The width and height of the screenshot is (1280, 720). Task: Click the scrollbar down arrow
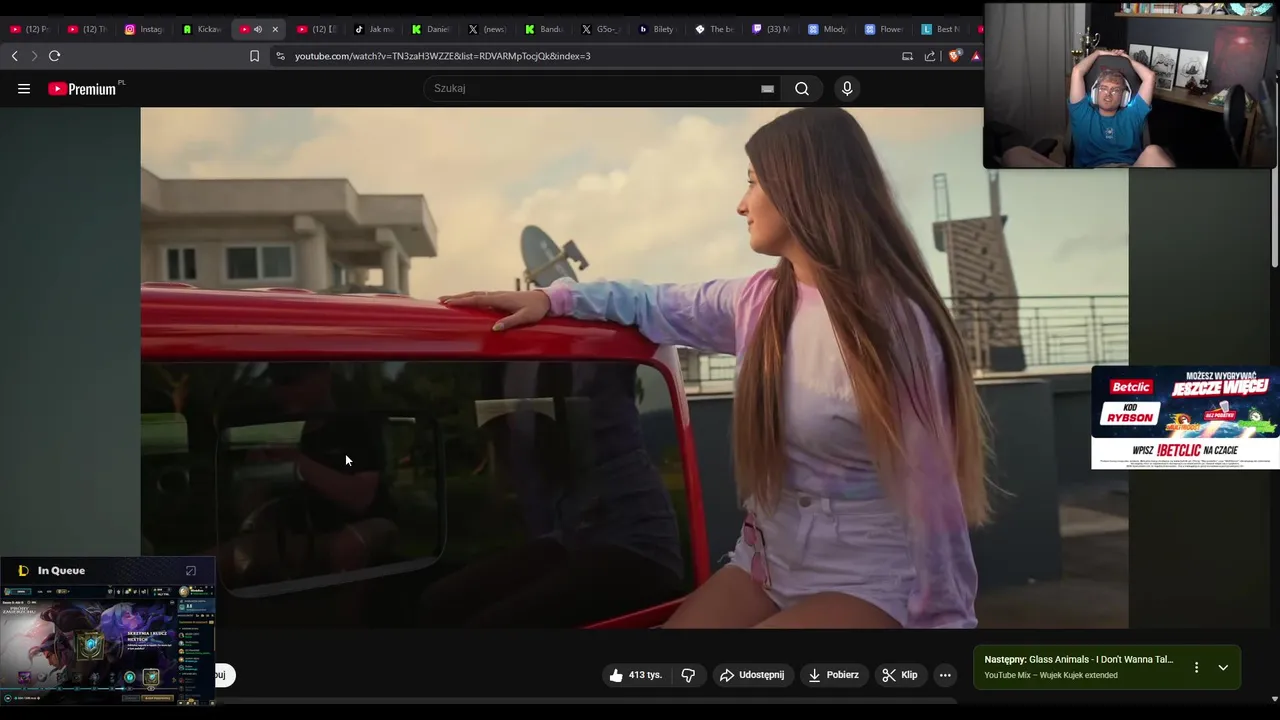pos(1274,699)
